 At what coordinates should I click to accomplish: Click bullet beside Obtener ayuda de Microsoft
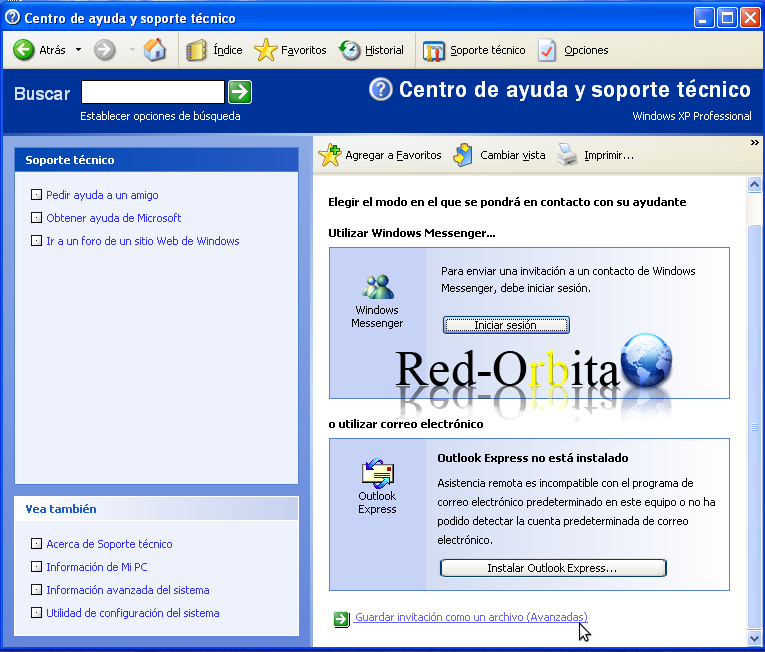click(x=36, y=218)
